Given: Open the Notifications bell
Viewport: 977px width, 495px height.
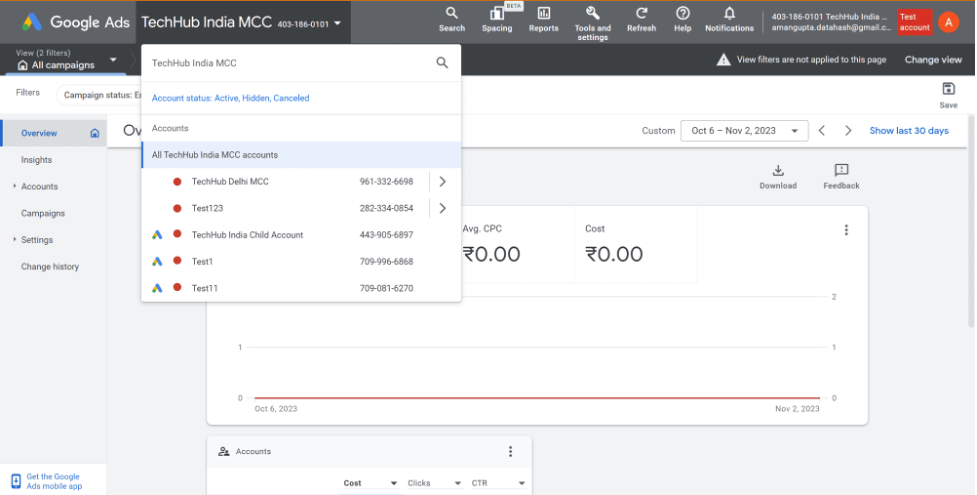Looking at the screenshot, I should (729, 19).
